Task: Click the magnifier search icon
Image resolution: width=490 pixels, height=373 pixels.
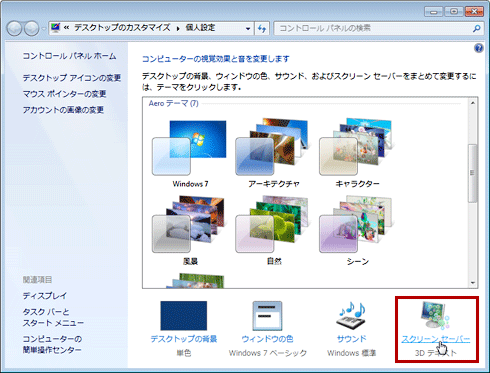Action: click(477, 29)
